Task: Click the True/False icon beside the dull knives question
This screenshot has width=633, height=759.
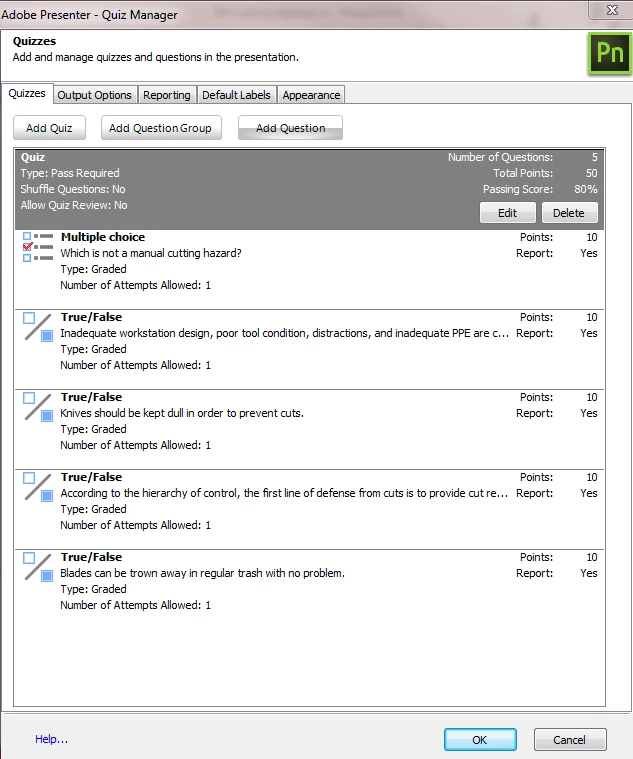Action: point(38,407)
